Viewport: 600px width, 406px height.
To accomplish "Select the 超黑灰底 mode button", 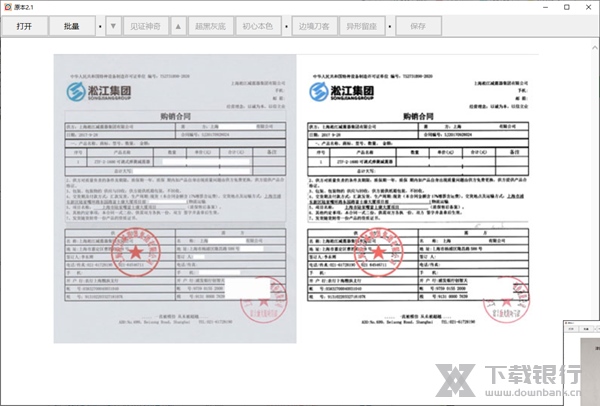I will point(210,26).
